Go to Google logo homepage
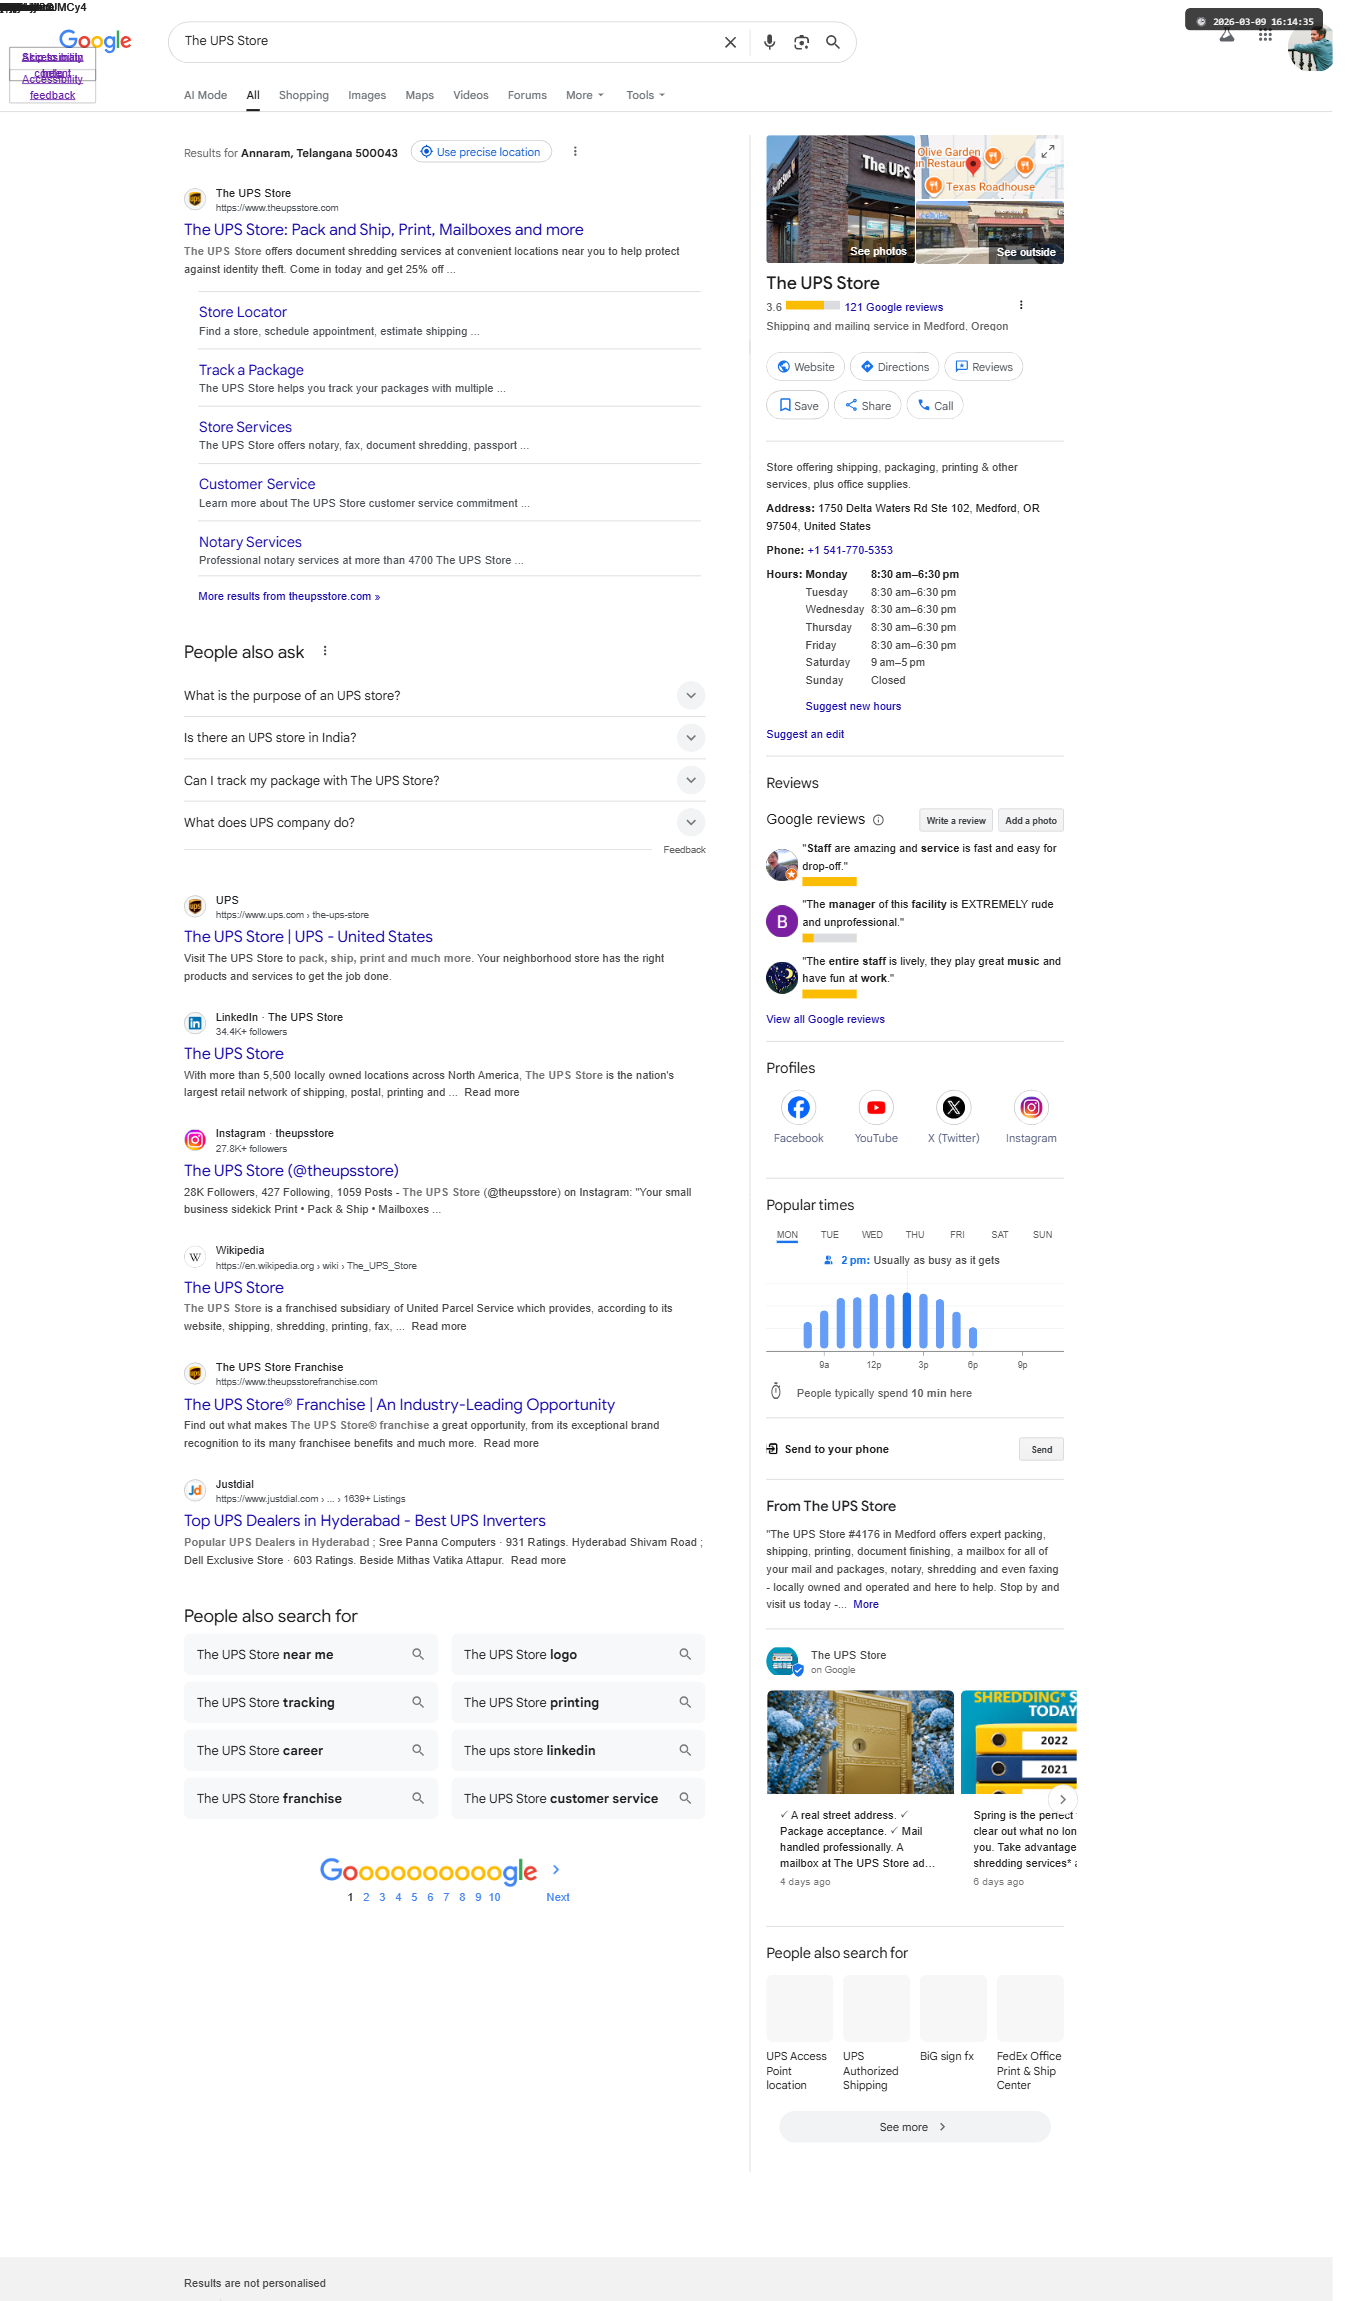The image size is (1348, 2301). pos(95,41)
